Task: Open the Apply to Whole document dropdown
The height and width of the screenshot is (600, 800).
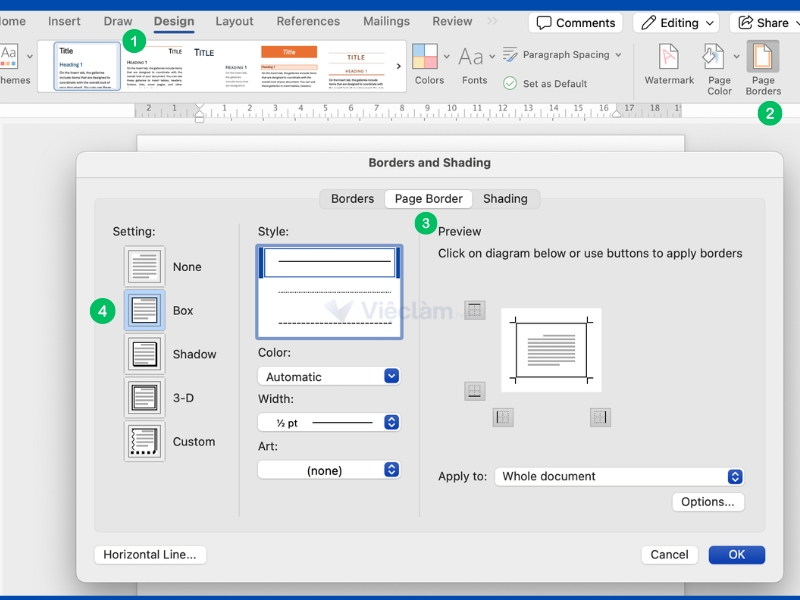Action: pyautogui.click(x=619, y=477)
